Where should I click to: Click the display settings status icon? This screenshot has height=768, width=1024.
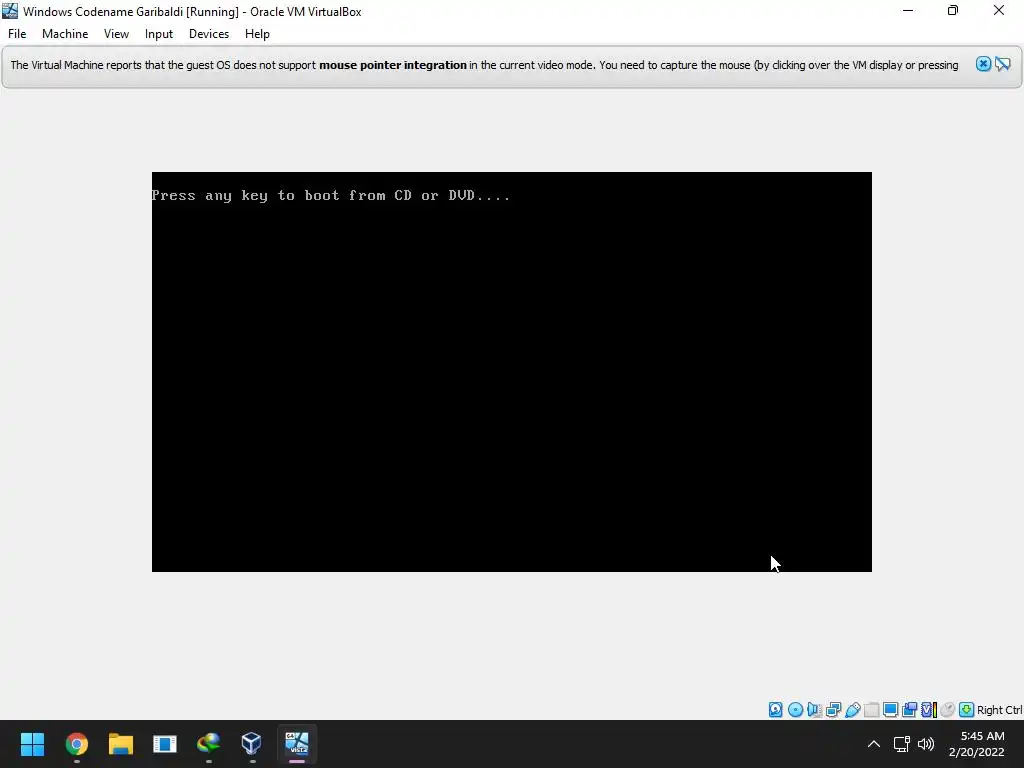[890, 710]
